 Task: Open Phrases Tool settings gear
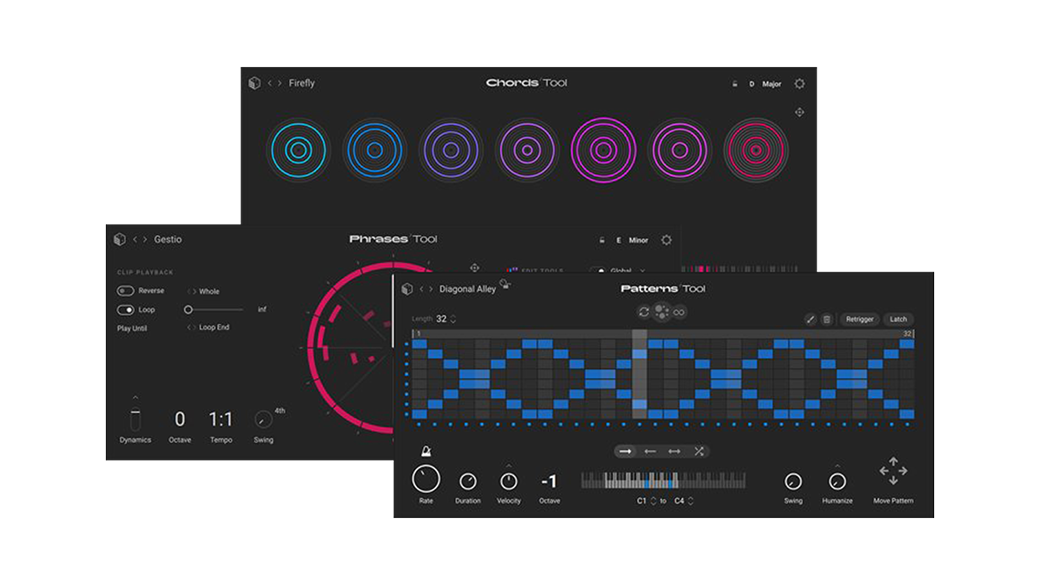pos(667,240)
